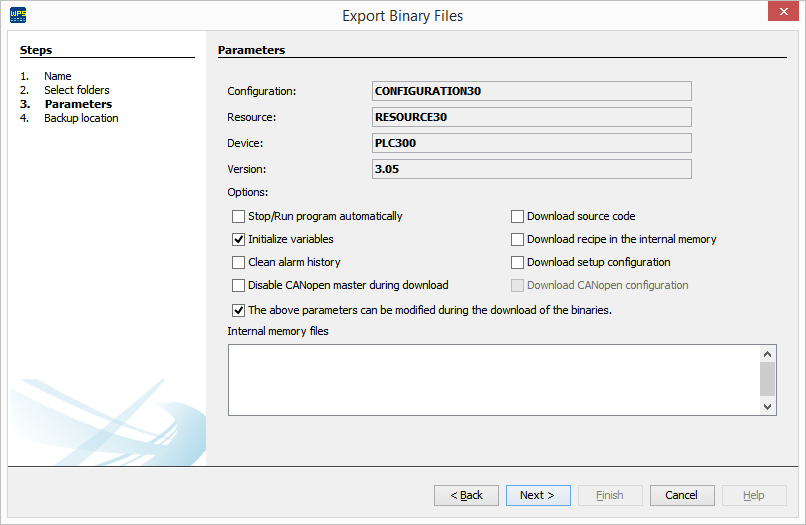Click the Resource field RESOURCE30
The image size is (806, 525).
pyautogui.click(x=531, y=117)
